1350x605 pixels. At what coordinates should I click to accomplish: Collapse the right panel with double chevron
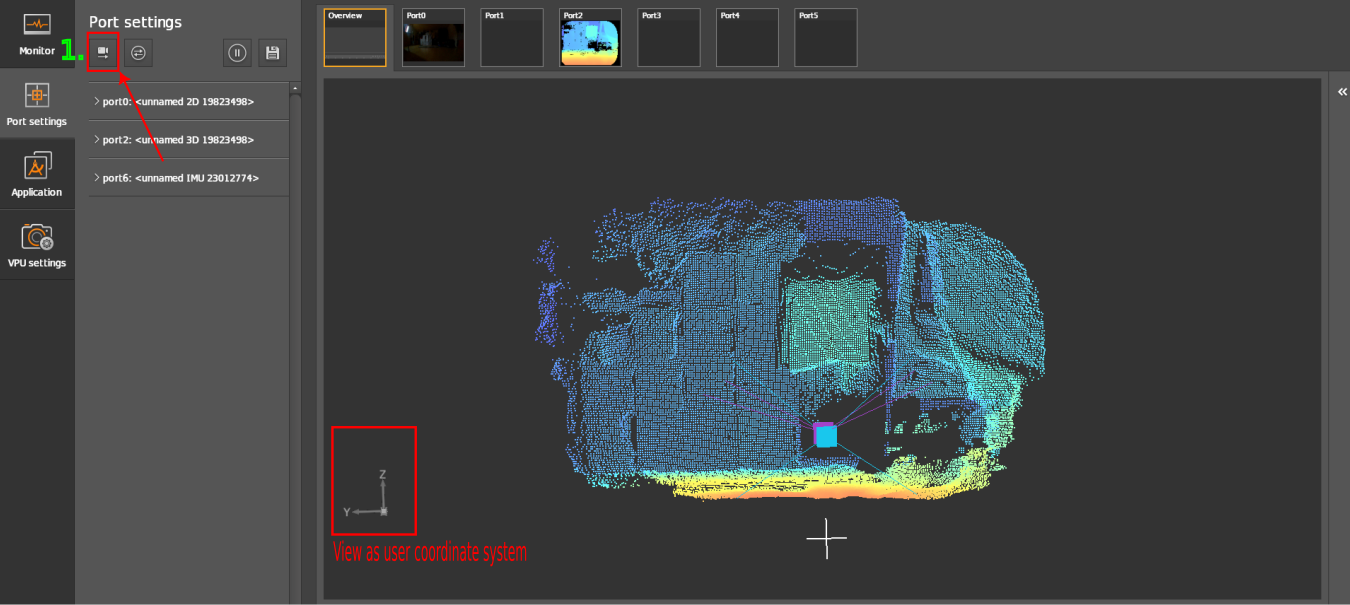pos(1341,91)
